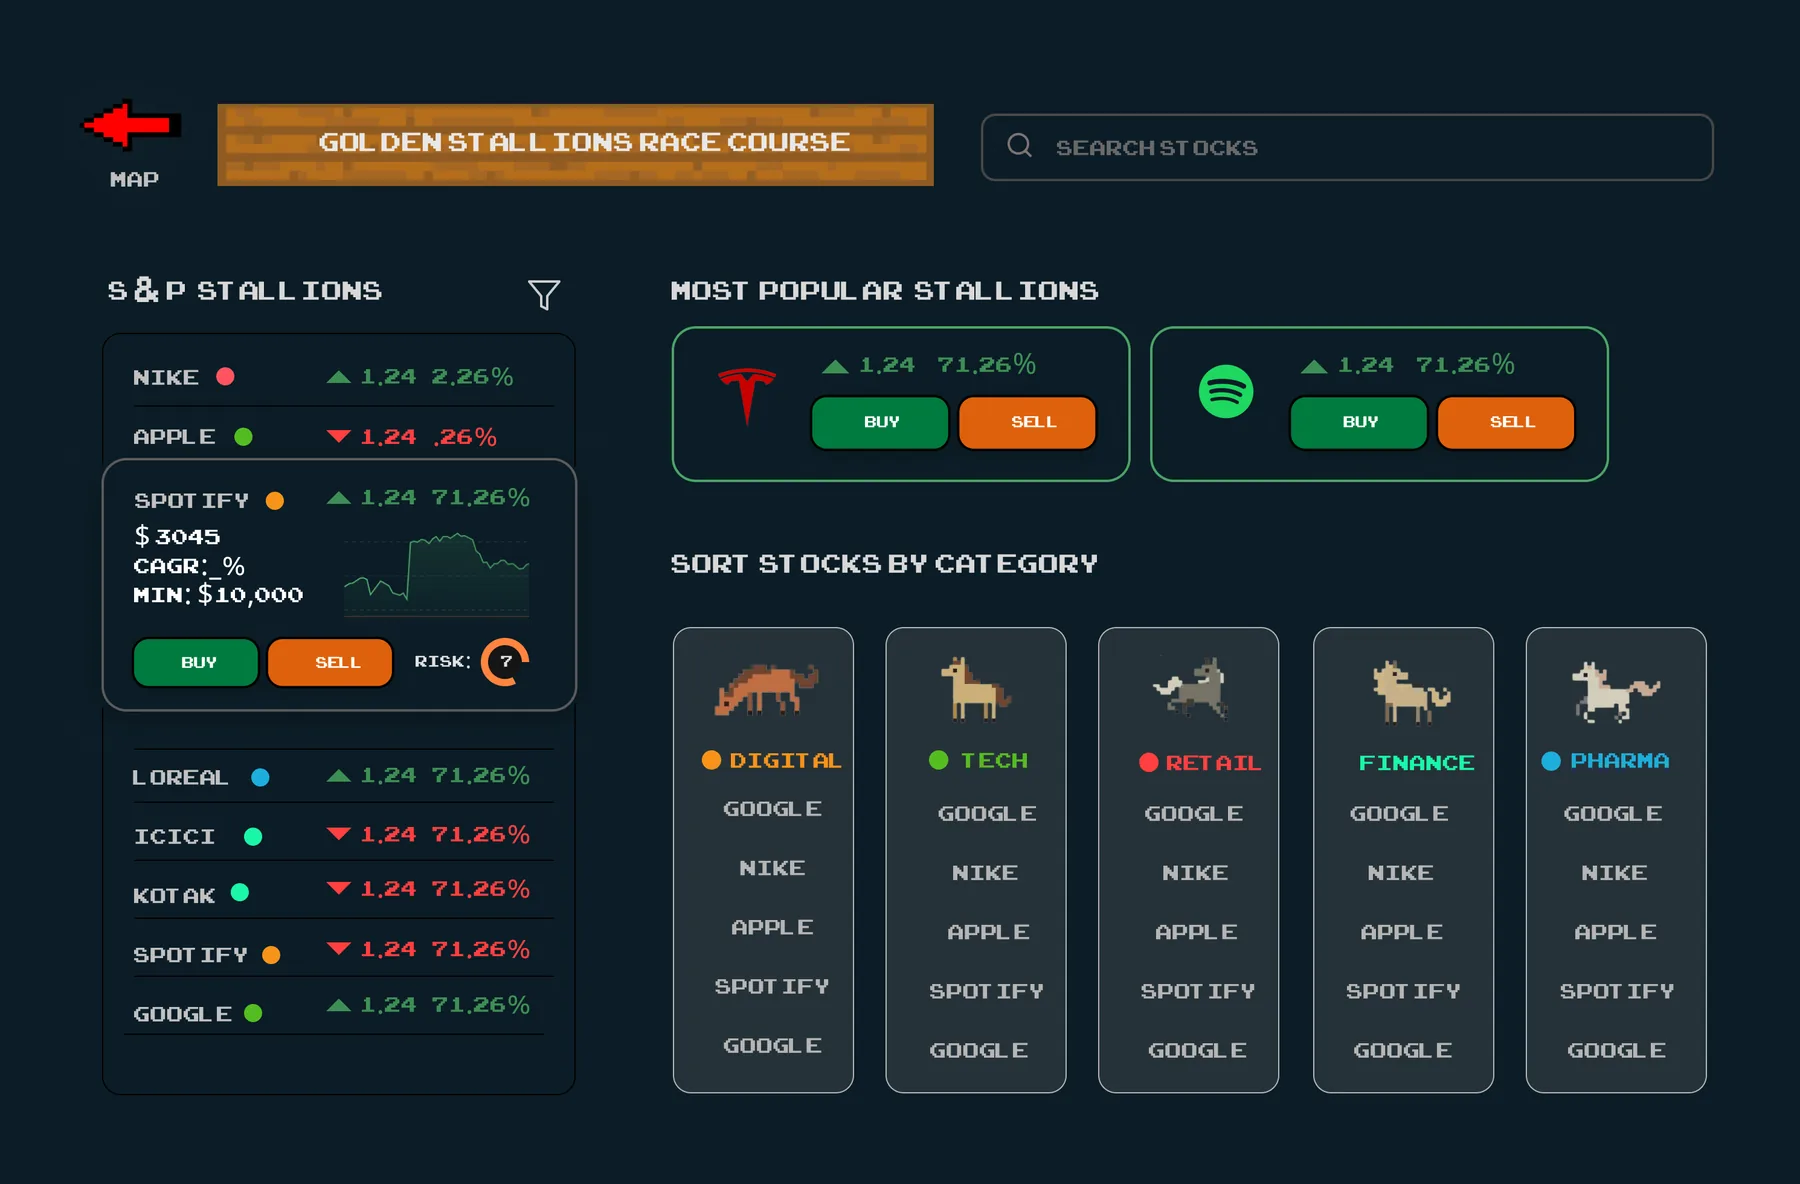
Task: Click into the Search Stocks field
Action: pyautogui.click(x=1347, y=147)
